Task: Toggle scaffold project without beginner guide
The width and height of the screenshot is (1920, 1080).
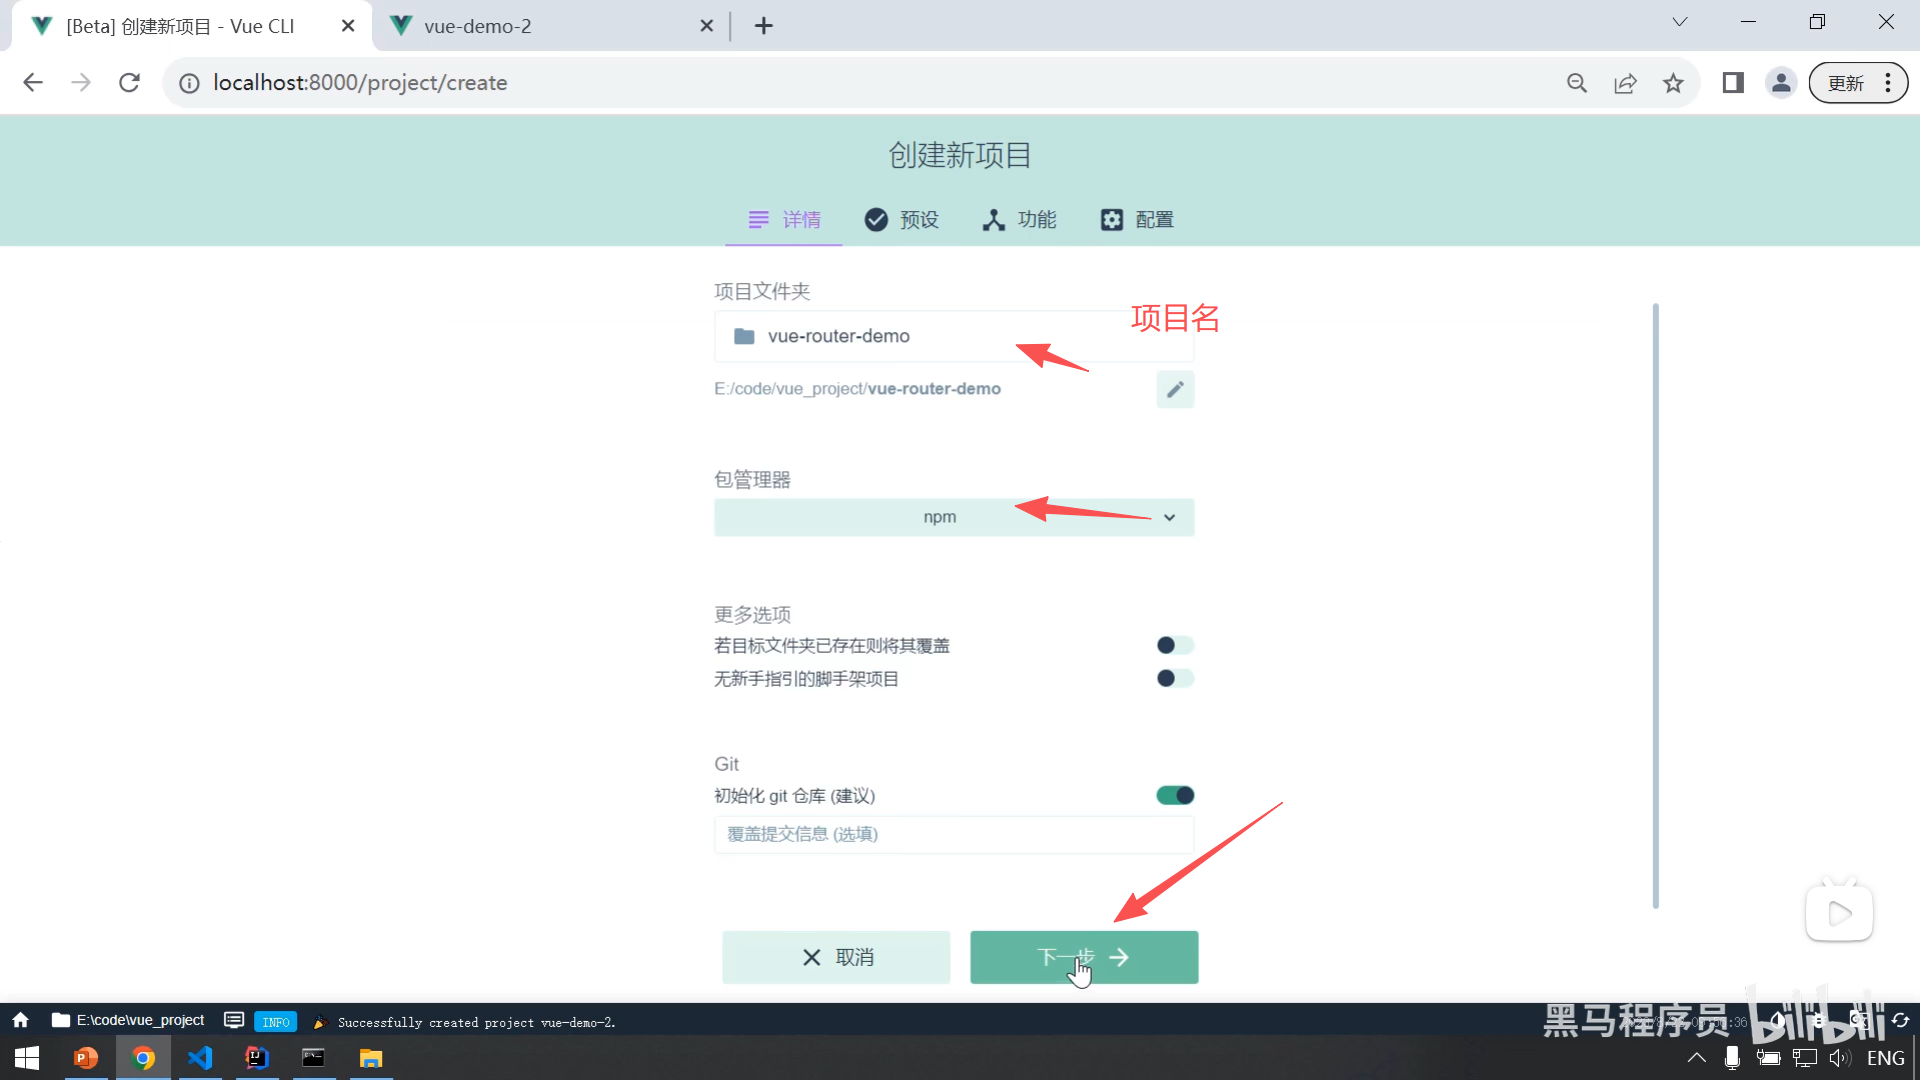Action: tap(1175, 679)
